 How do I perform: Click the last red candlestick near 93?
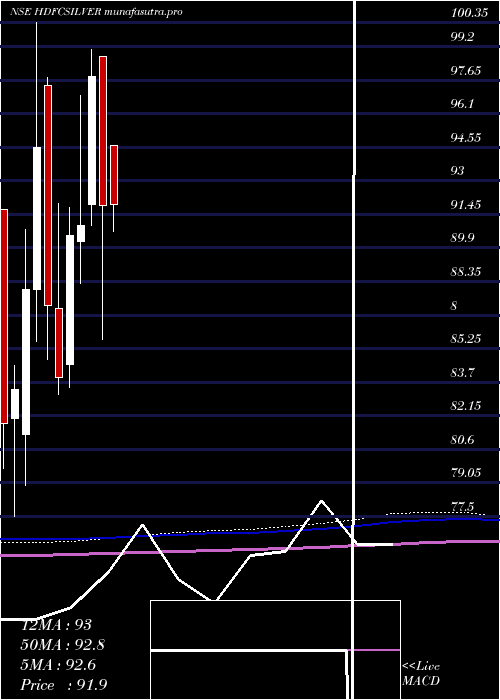[114, 175]
